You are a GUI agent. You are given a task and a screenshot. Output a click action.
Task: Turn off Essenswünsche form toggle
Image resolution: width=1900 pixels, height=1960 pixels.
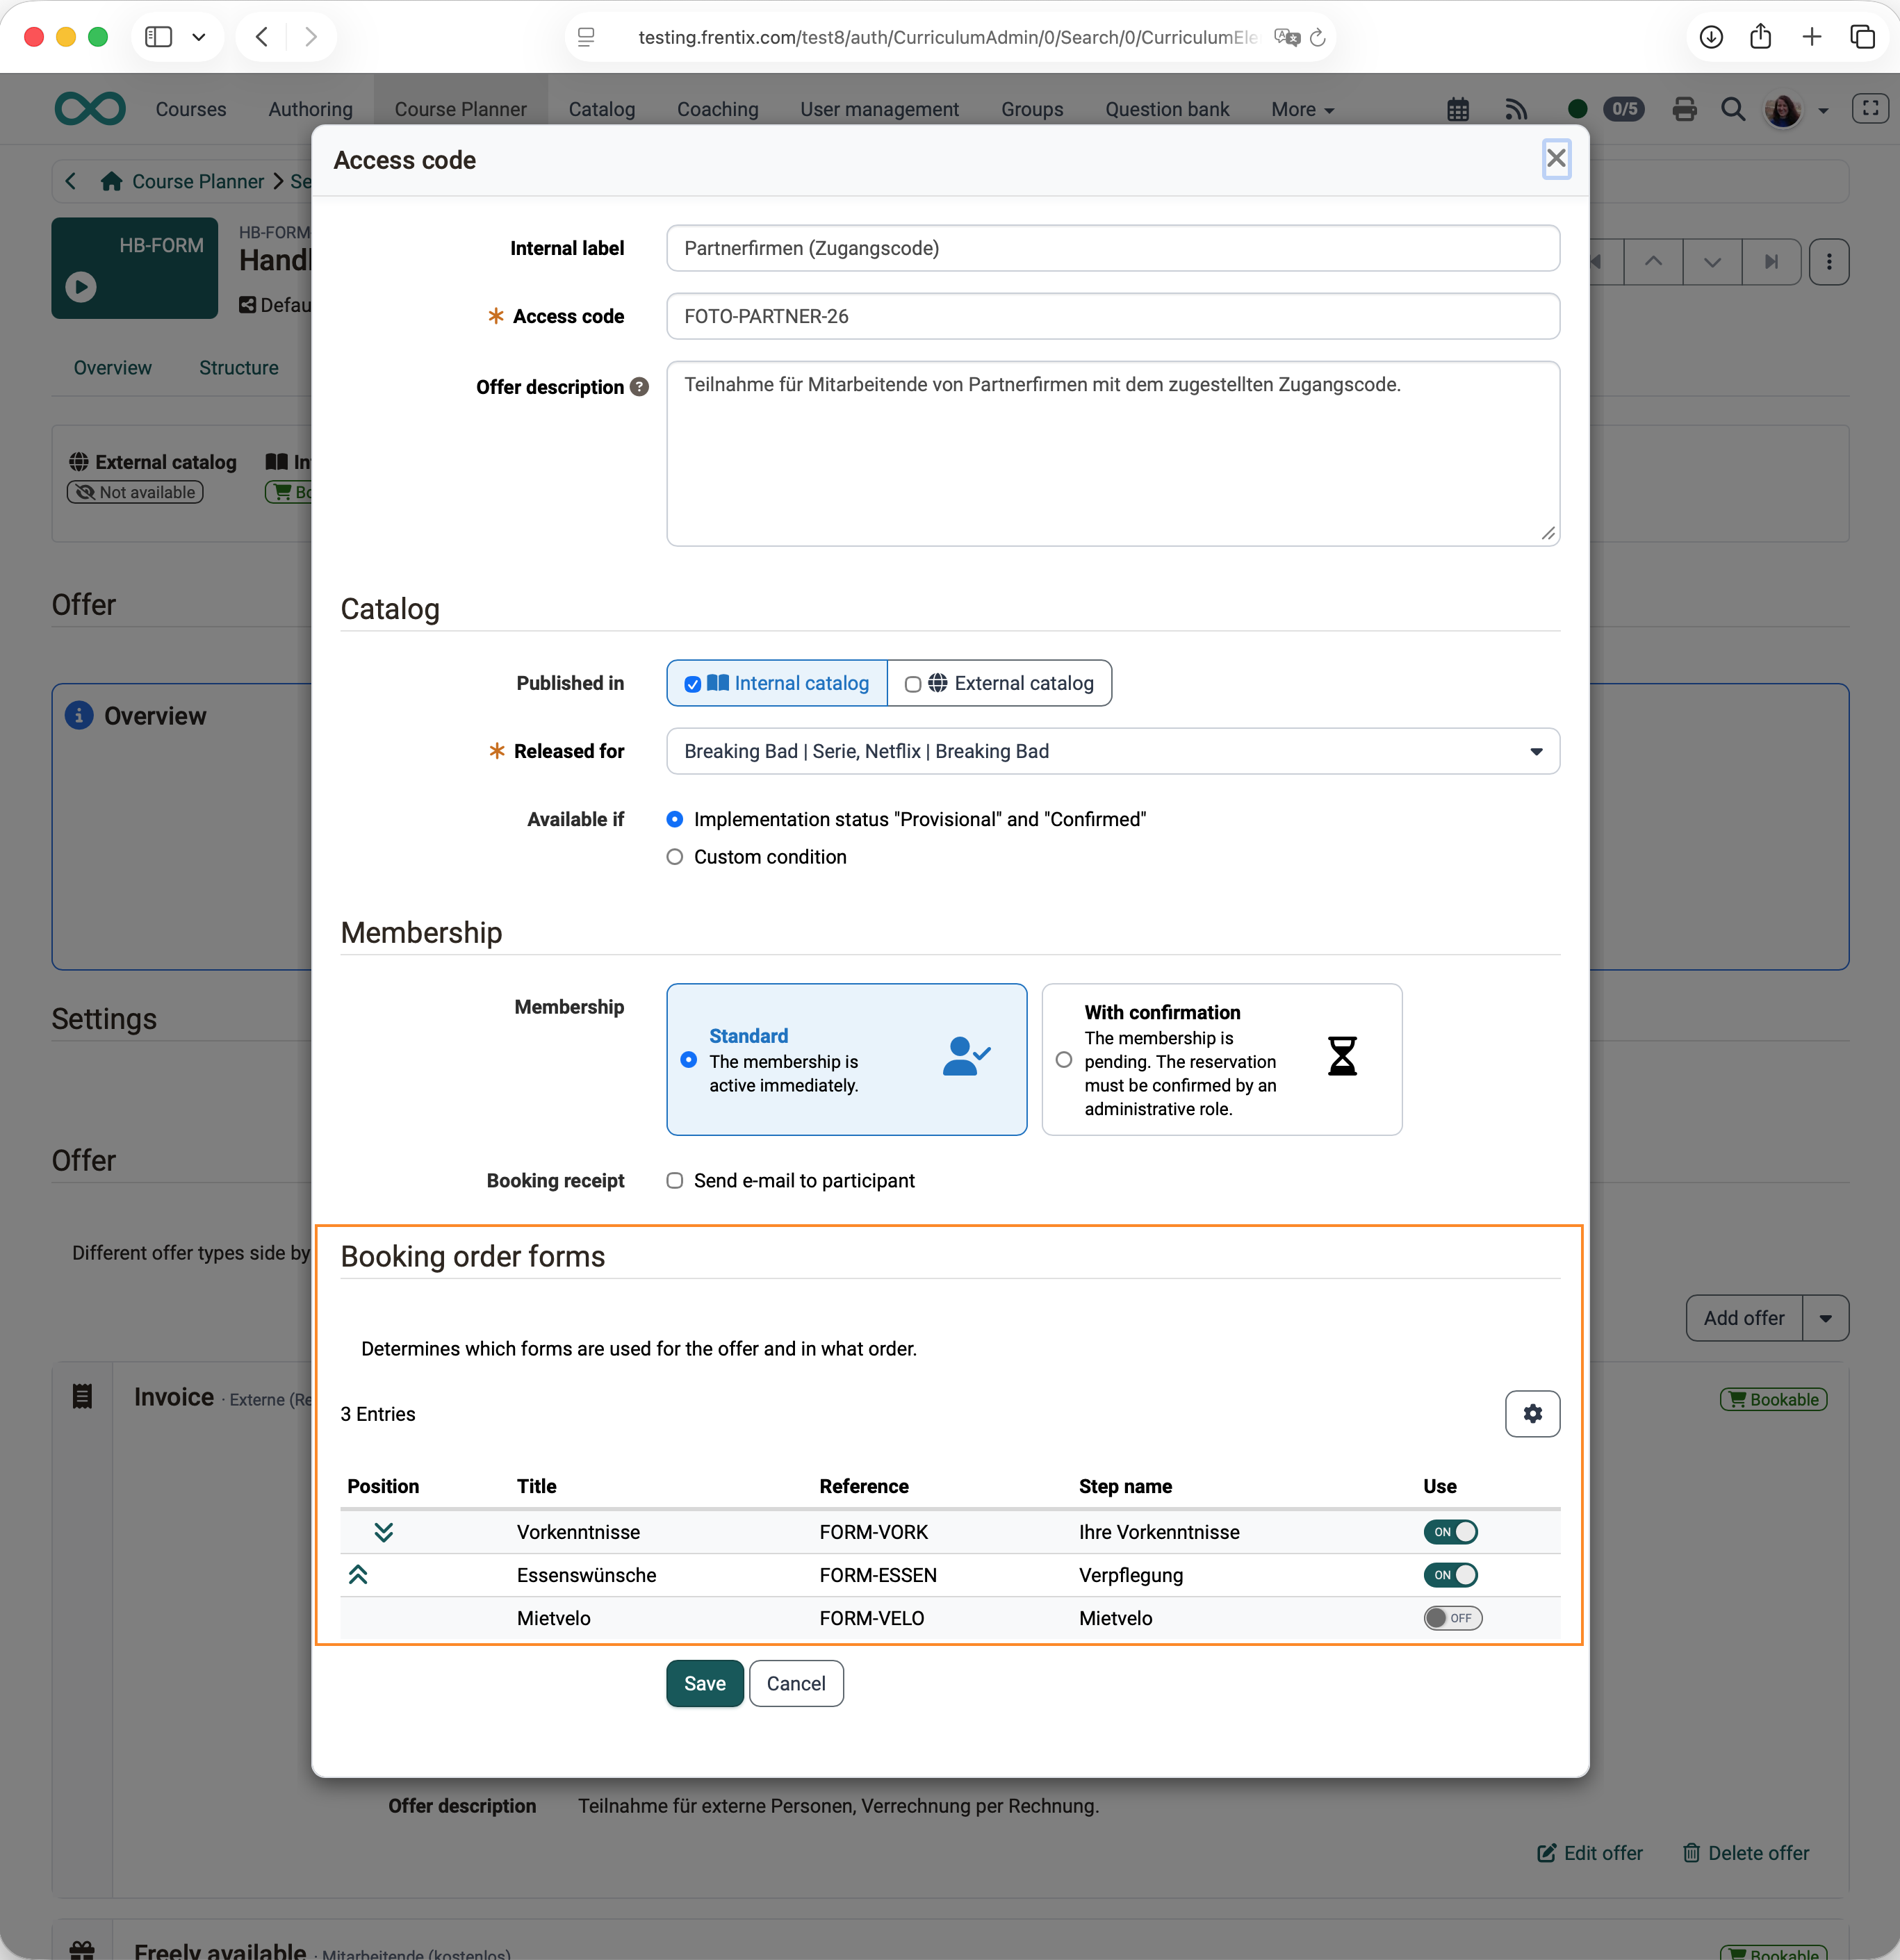(x=1450, y=1574)
